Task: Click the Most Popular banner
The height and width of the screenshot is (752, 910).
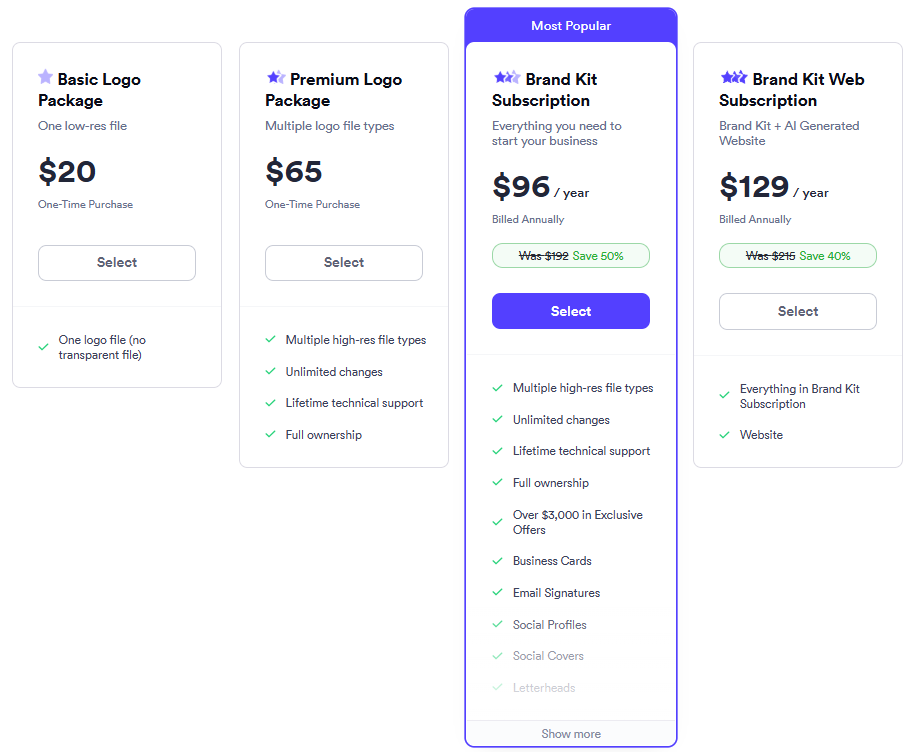Action: pos(571,25)
